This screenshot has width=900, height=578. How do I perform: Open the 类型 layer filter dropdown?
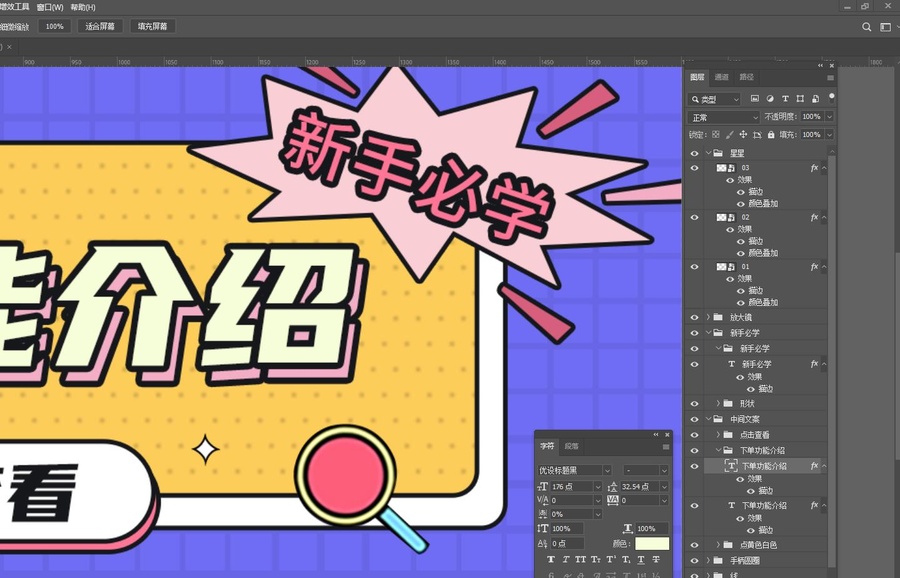[x=714, y=99]
